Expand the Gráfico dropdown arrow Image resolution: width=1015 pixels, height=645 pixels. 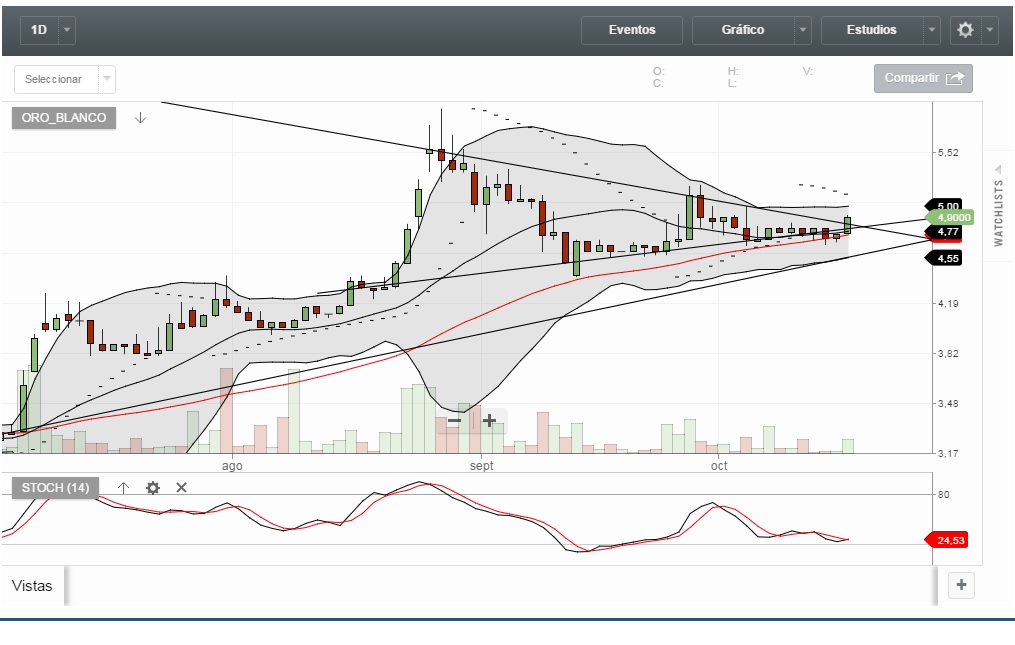pos(803,30)
